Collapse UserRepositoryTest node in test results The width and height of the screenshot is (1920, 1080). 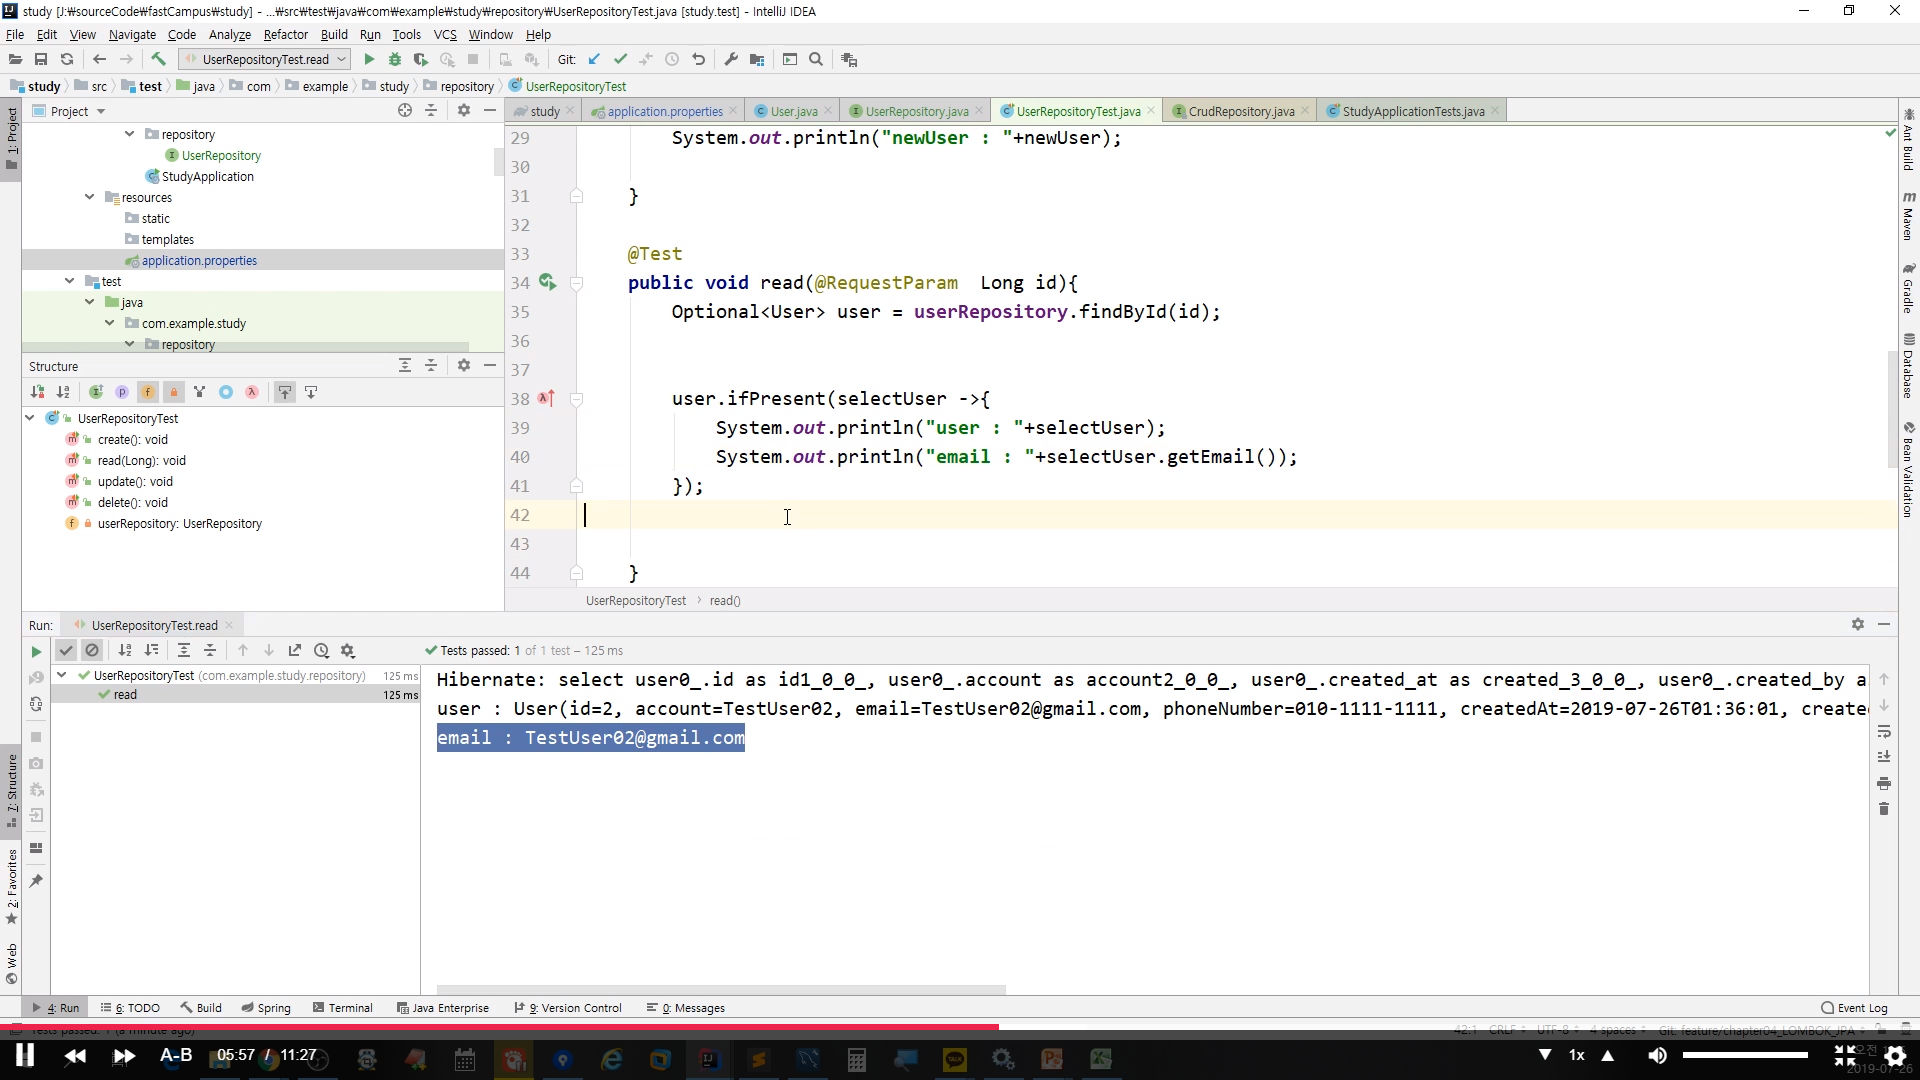pyautogui.click(x=62, y=676)
